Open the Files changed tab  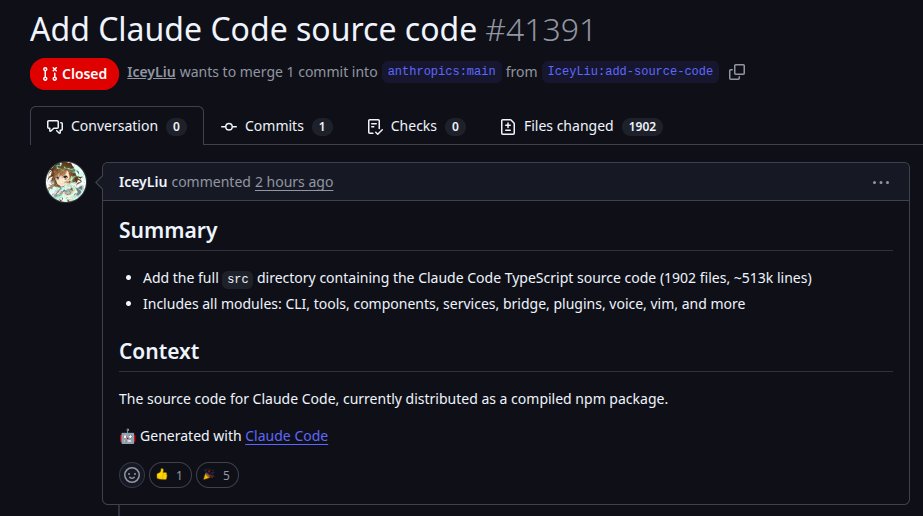pos(580,126)
